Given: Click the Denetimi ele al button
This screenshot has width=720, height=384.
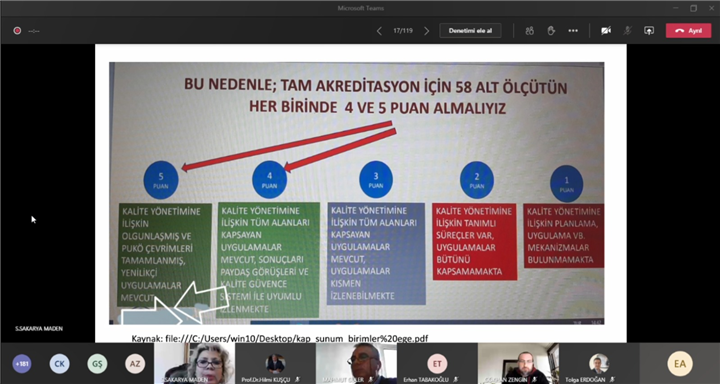Looking at the screenshot, I should coord(470,31).
